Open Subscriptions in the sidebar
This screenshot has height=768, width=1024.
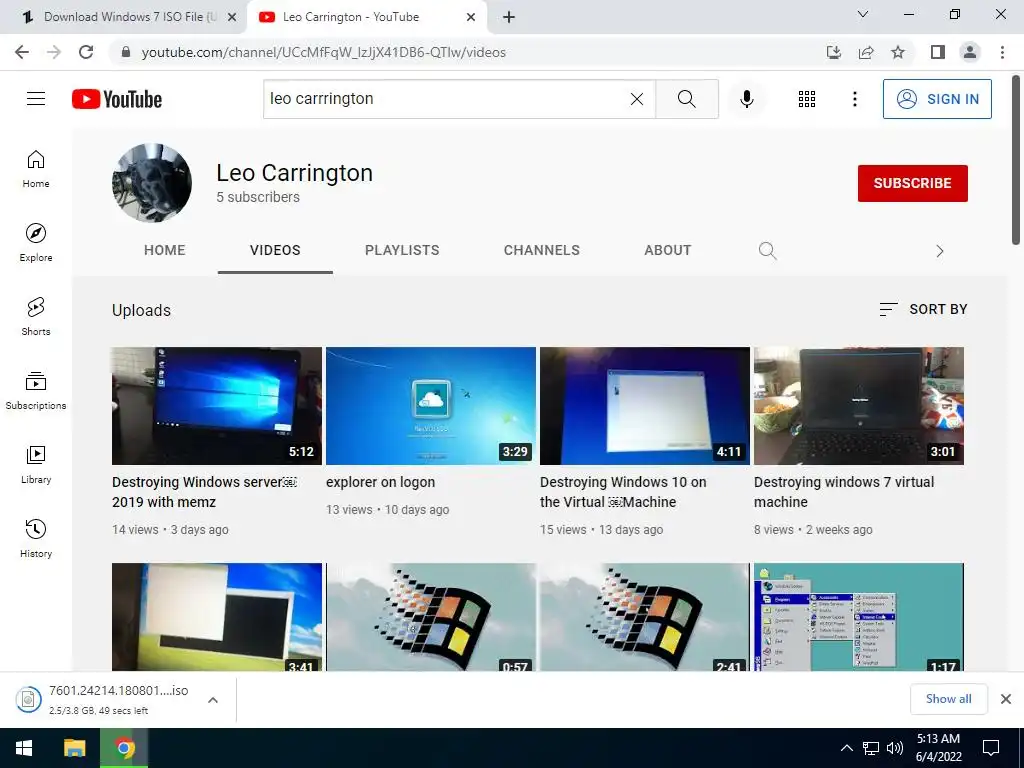(36, 391)
